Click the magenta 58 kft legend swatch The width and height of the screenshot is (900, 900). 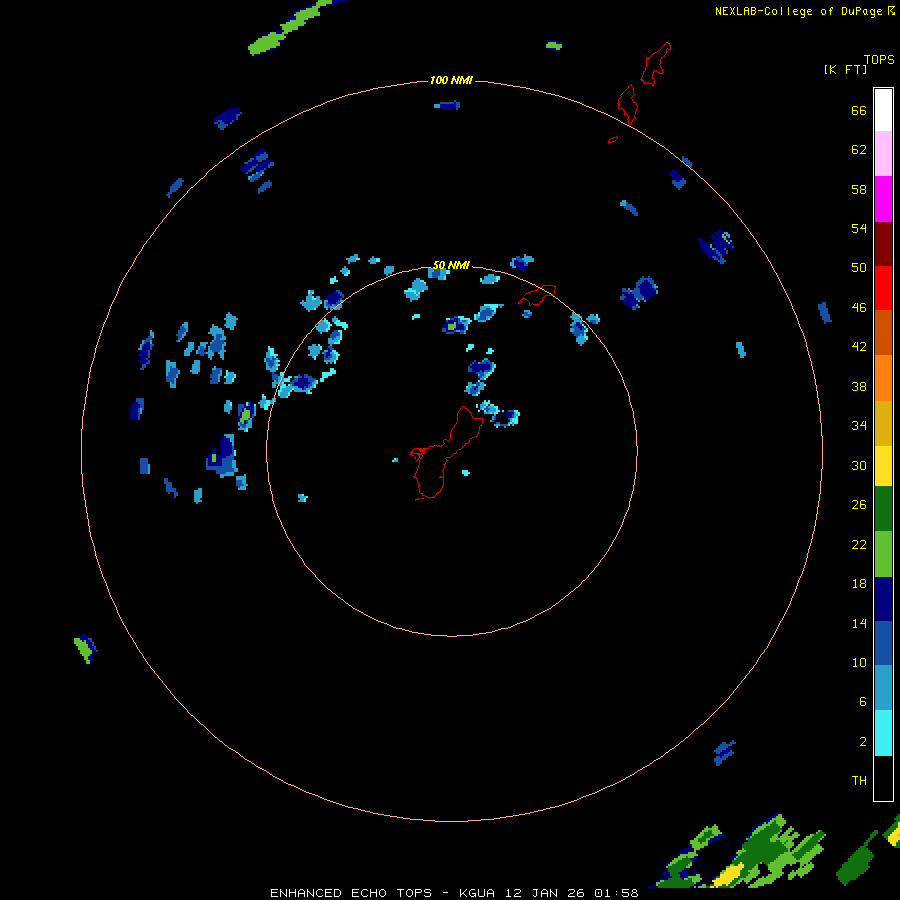coord(883,199)
